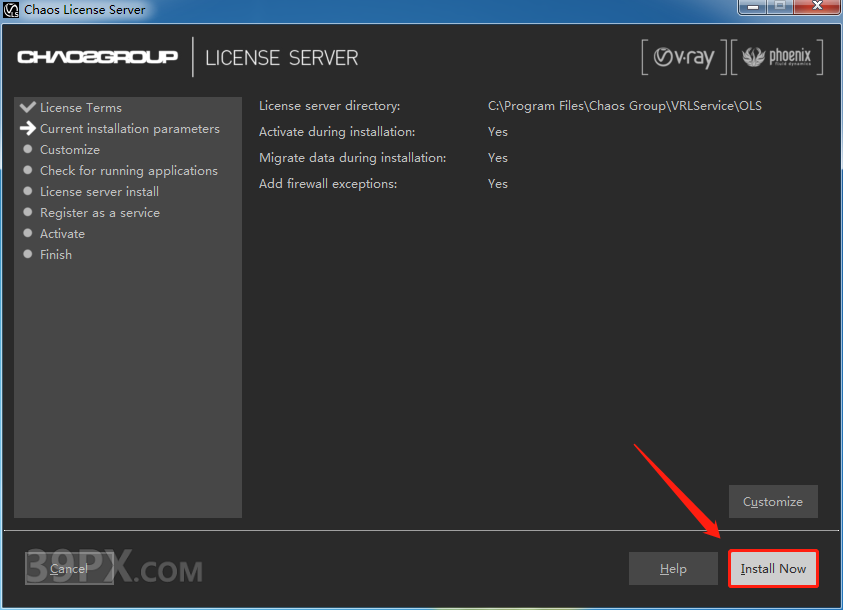The width and height of the screenshot is (843, 610).
Task: Close the Chaos License Server window
Action: pyautogui.click(x=817, y=6)
